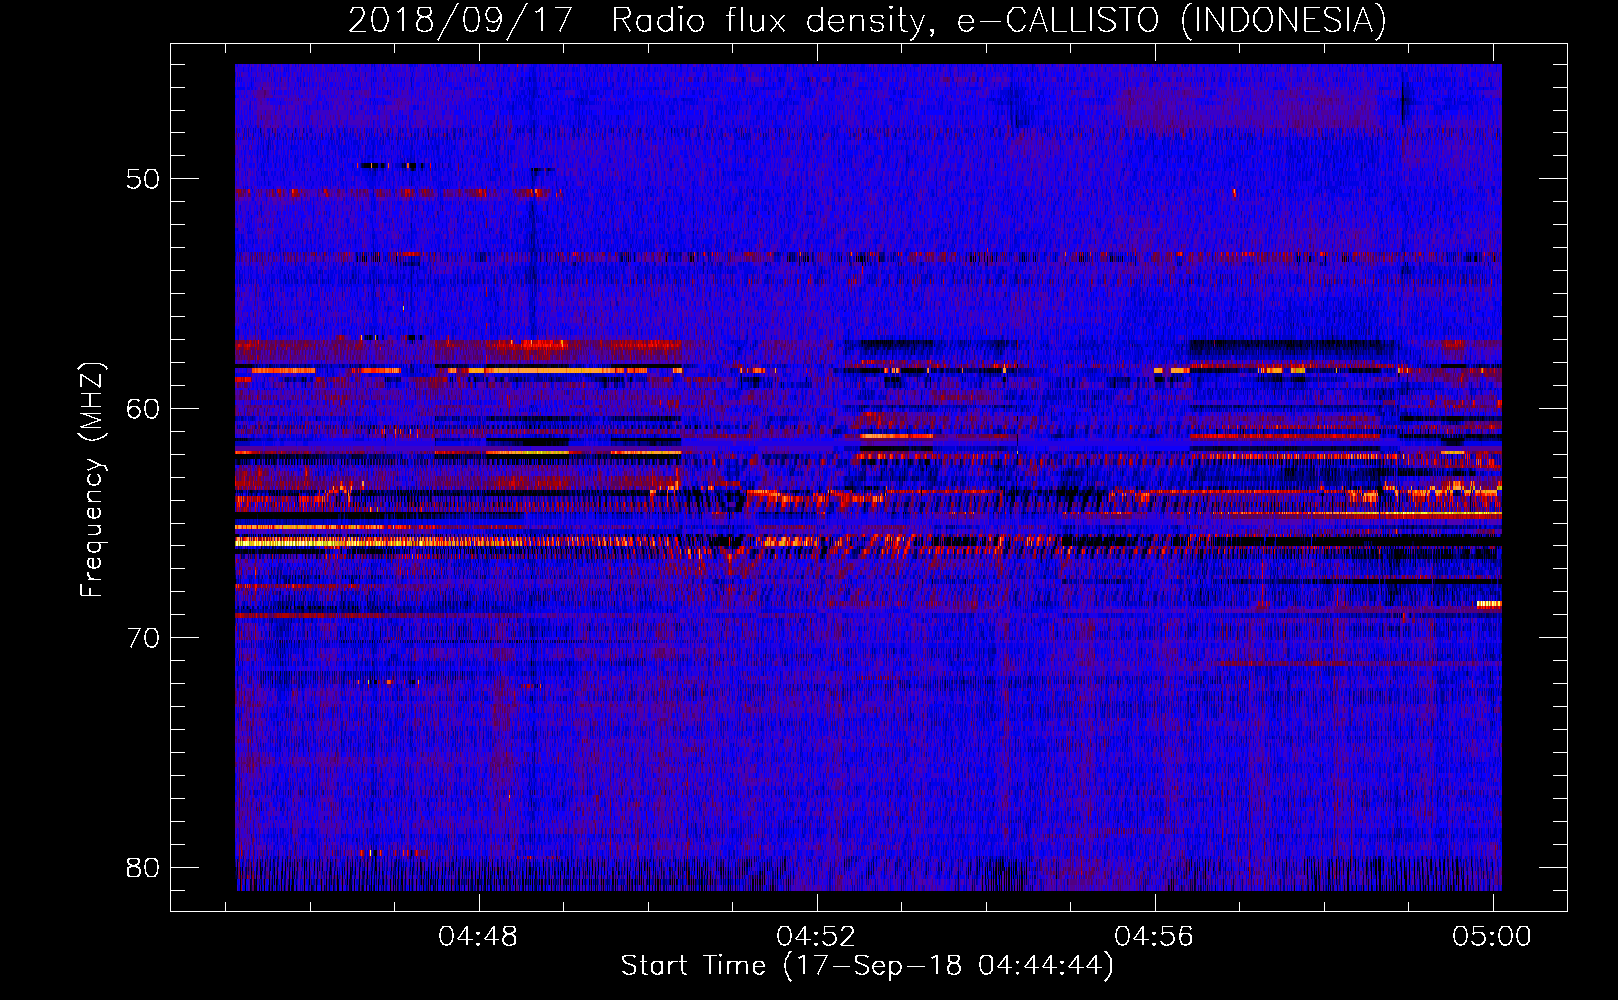Click the 70 frequency tick label

click(x=143, y=638)
